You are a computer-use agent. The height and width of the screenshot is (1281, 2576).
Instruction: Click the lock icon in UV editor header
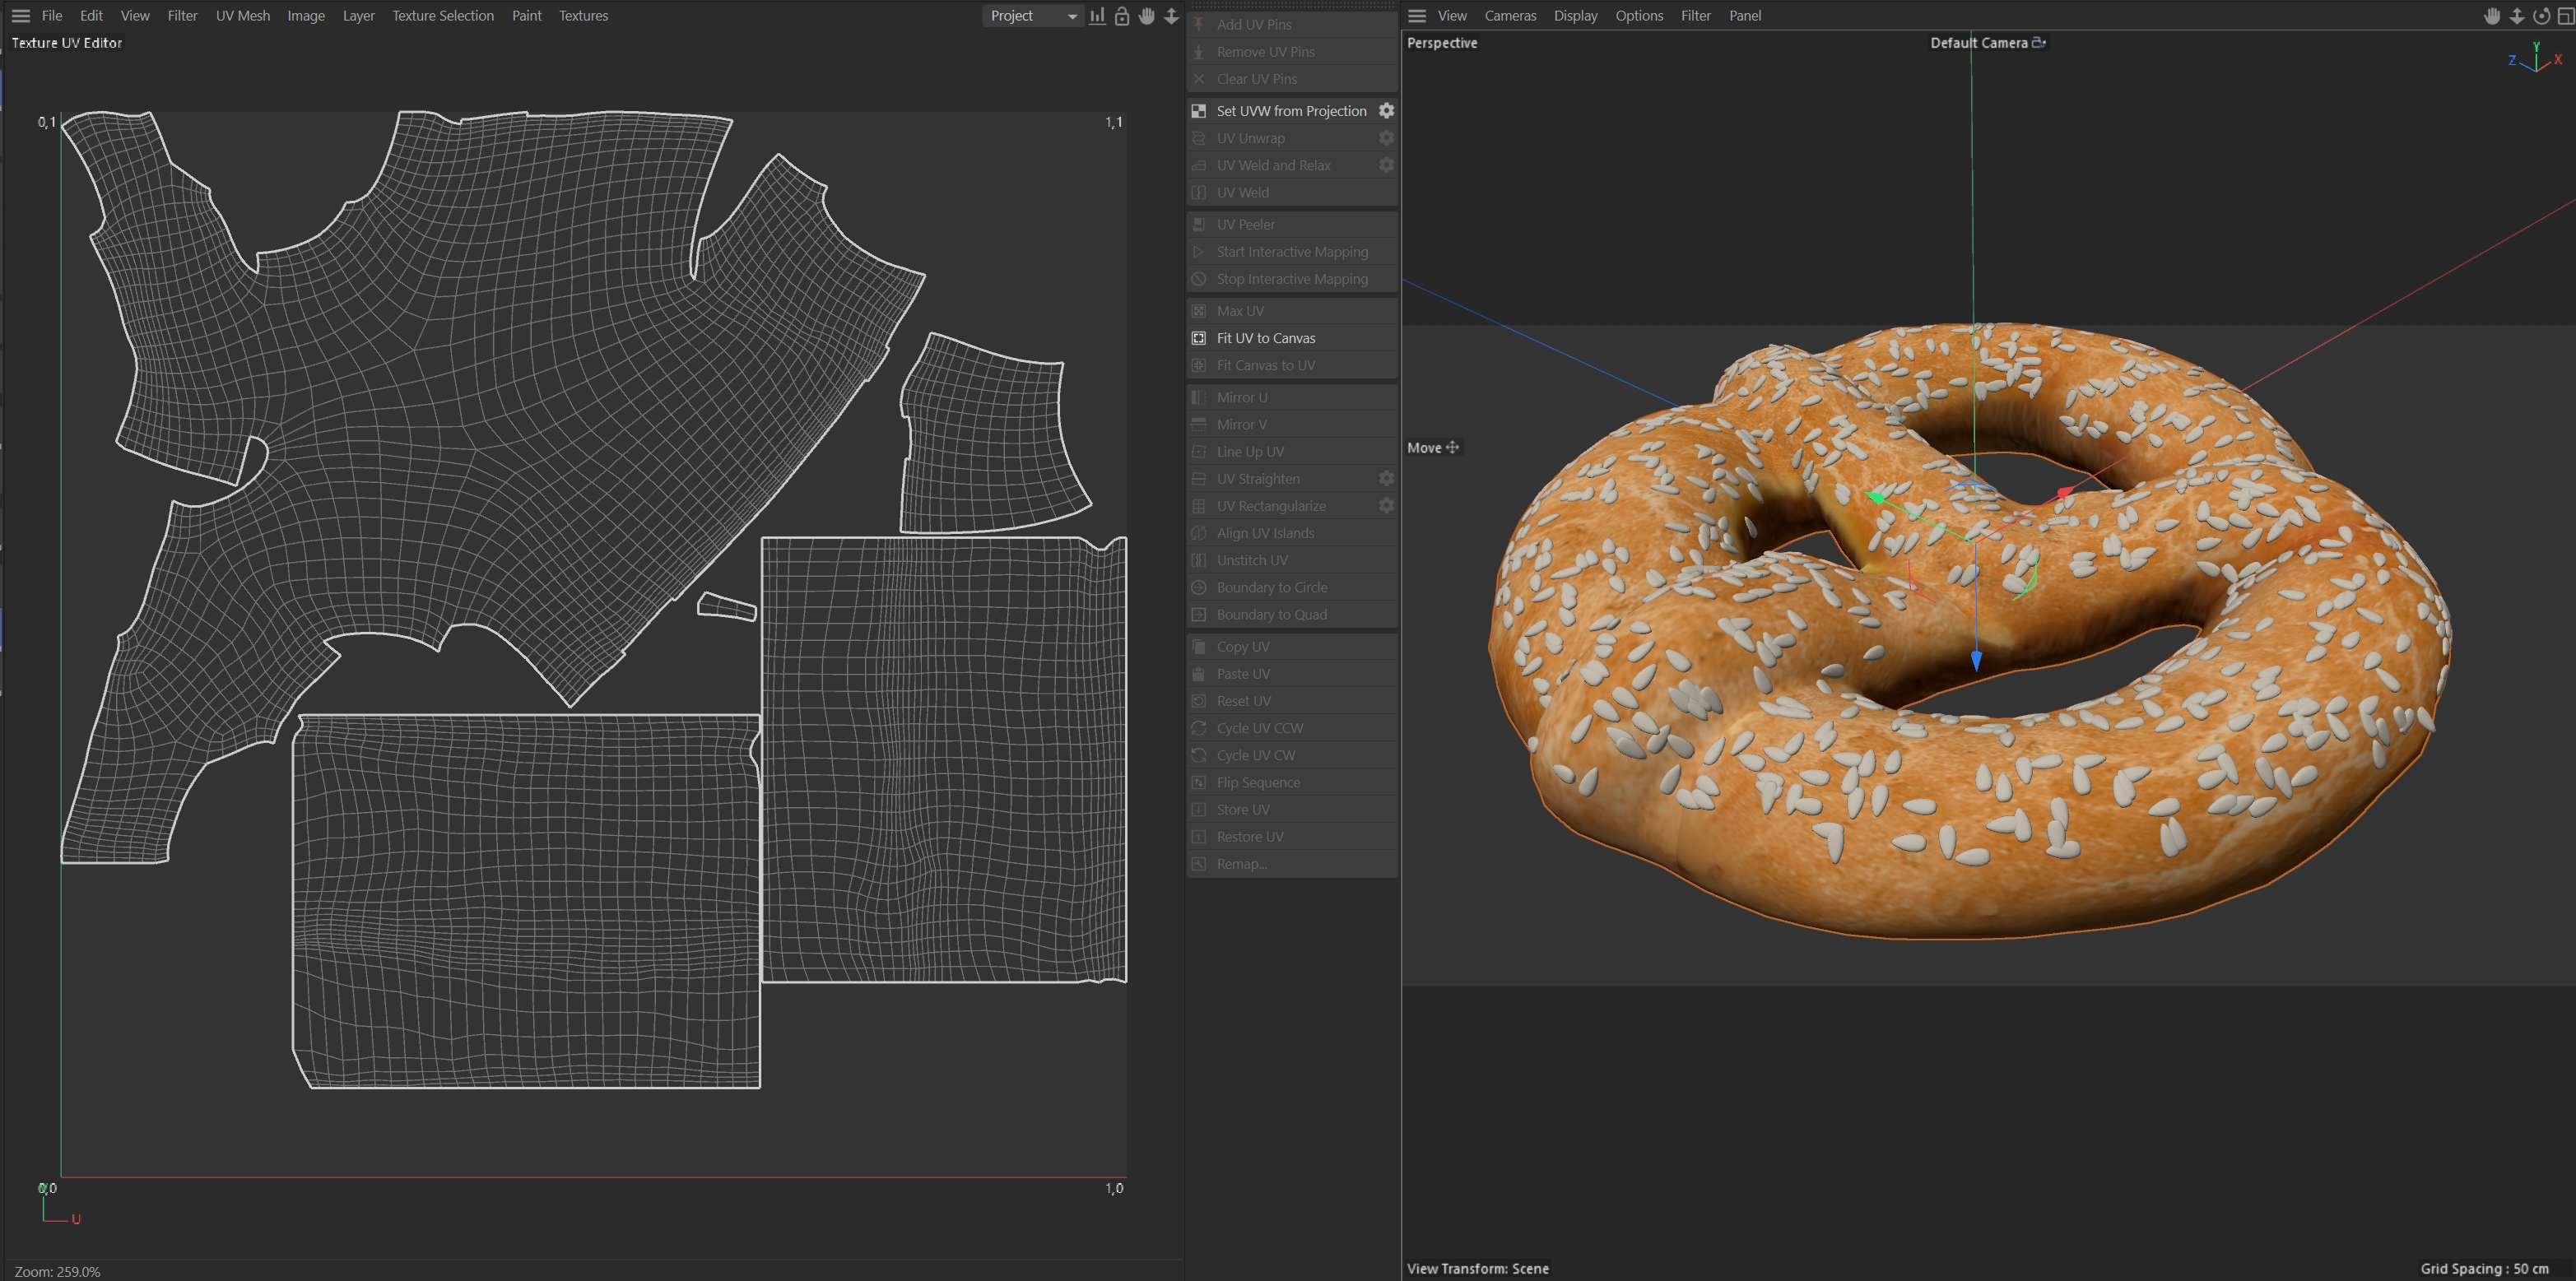tap(1122, 16)
